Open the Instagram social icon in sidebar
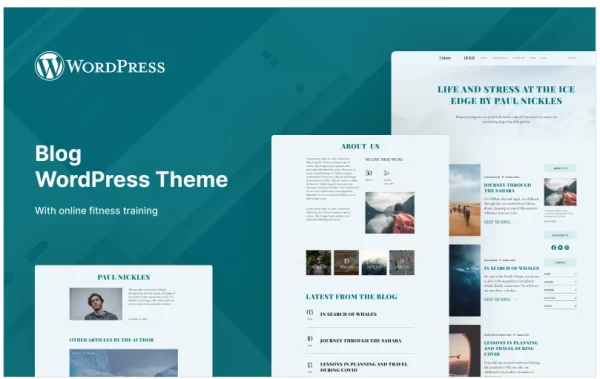This screenshot has width=600, height=379. pyautogui.click(x=567, y=248)
